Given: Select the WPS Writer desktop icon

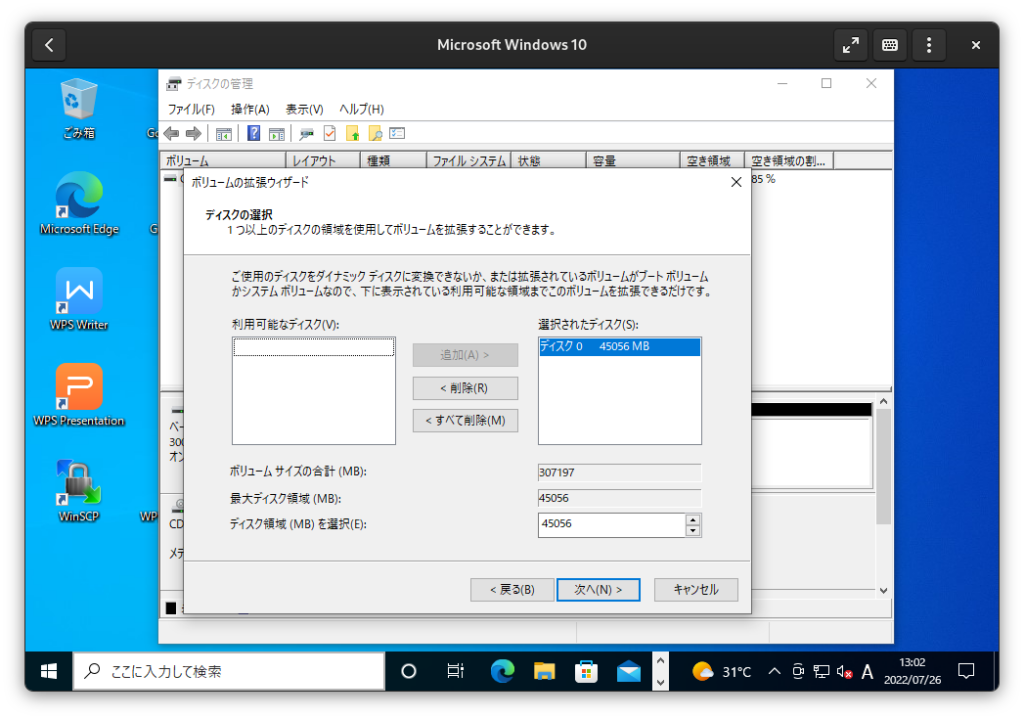Looking at the screenshot, I should click(79, 299).
